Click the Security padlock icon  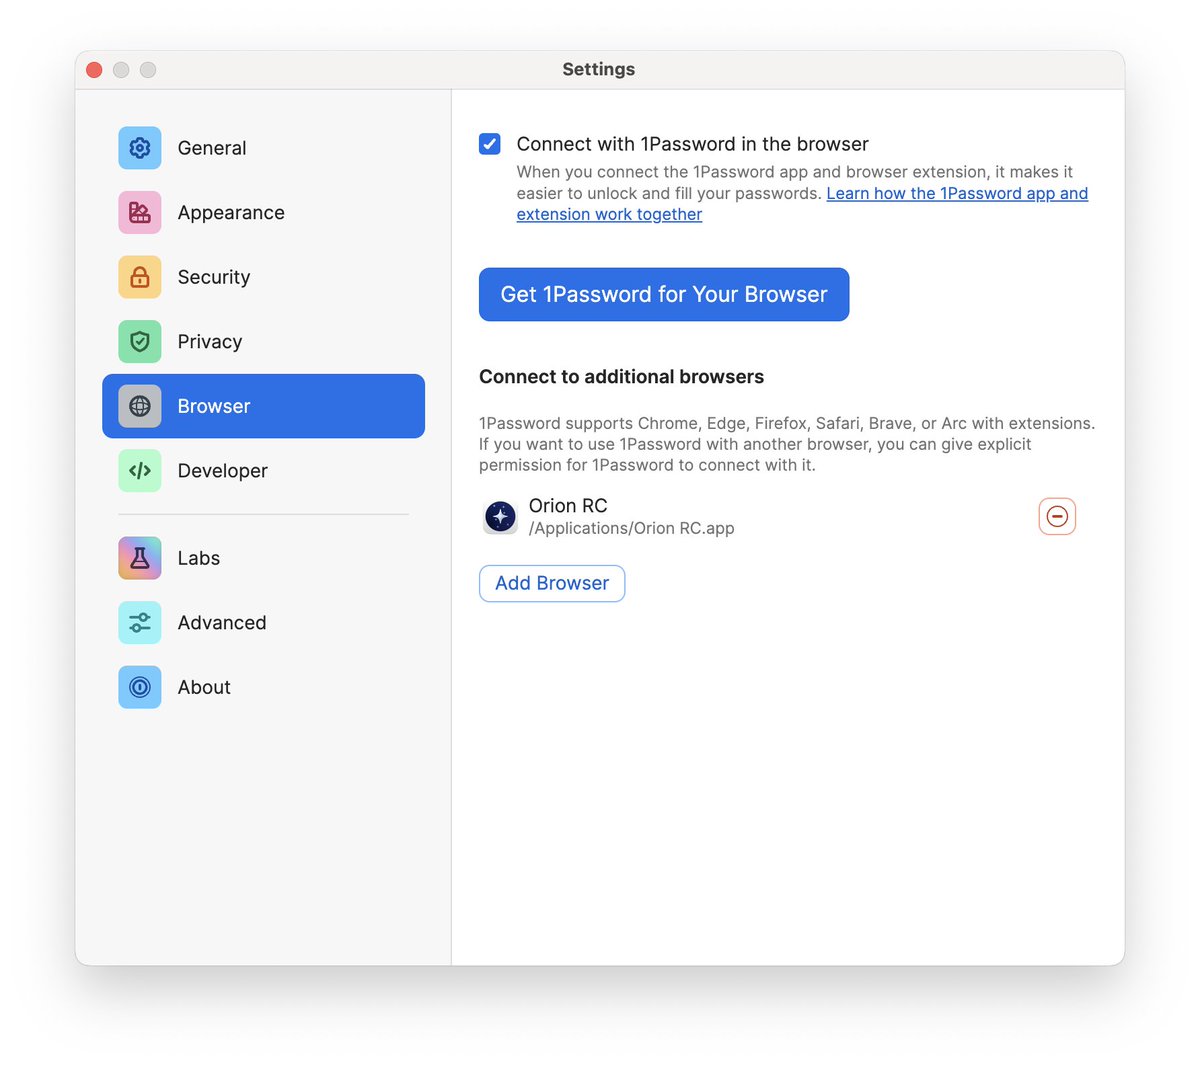(x=140, y=277)
